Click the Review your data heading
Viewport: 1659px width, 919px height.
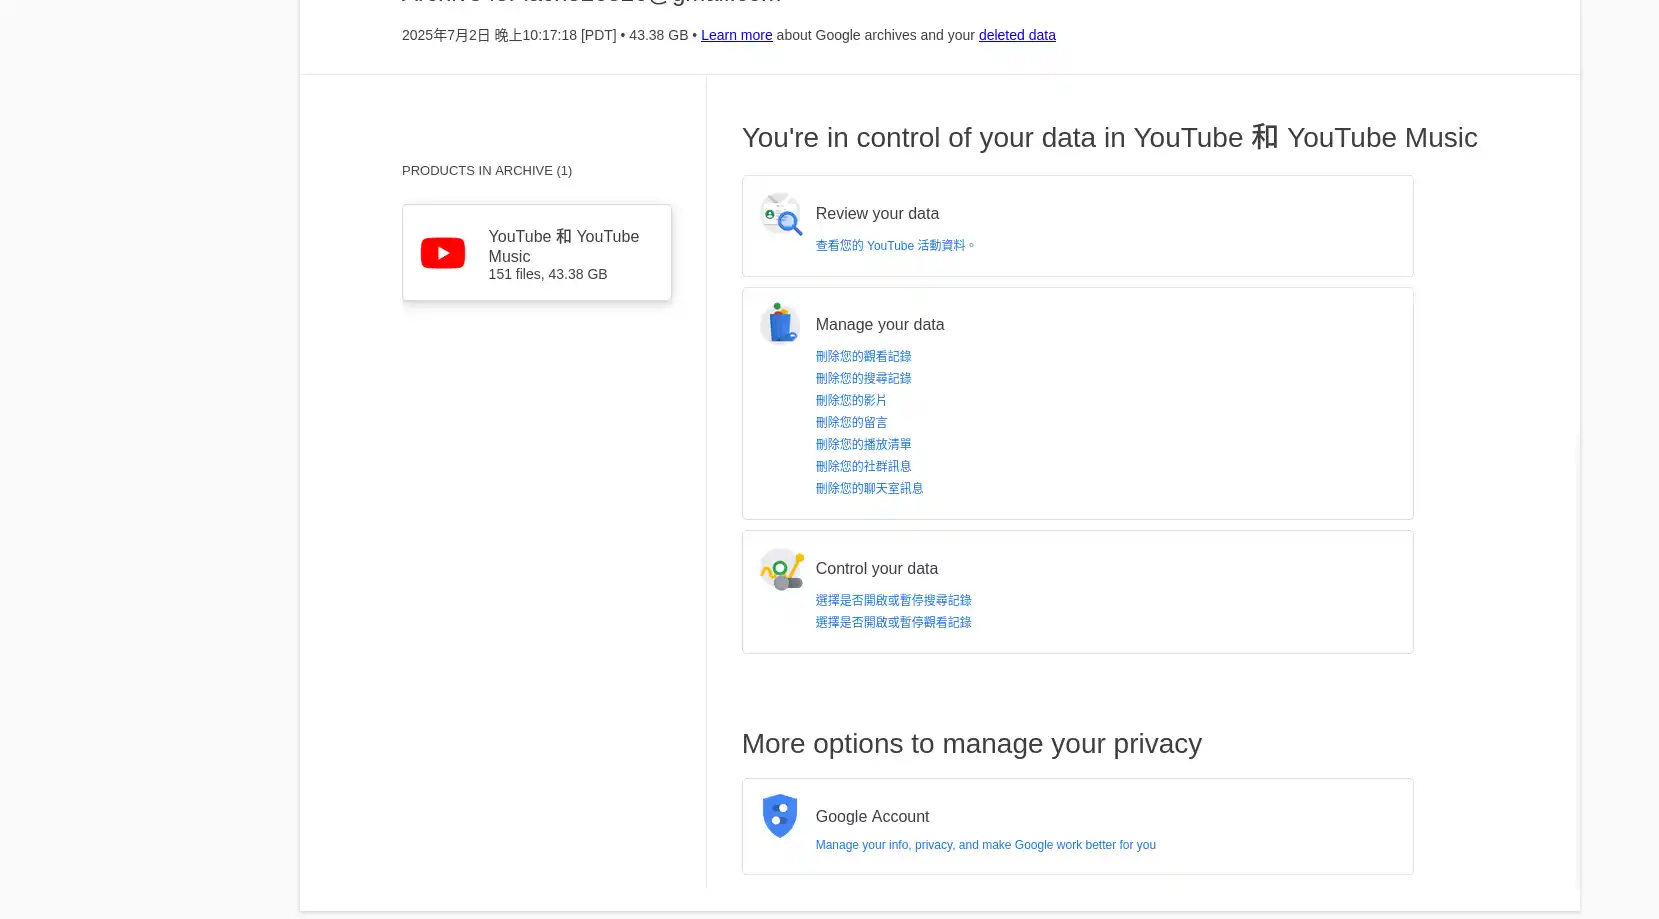pos(877,213)
